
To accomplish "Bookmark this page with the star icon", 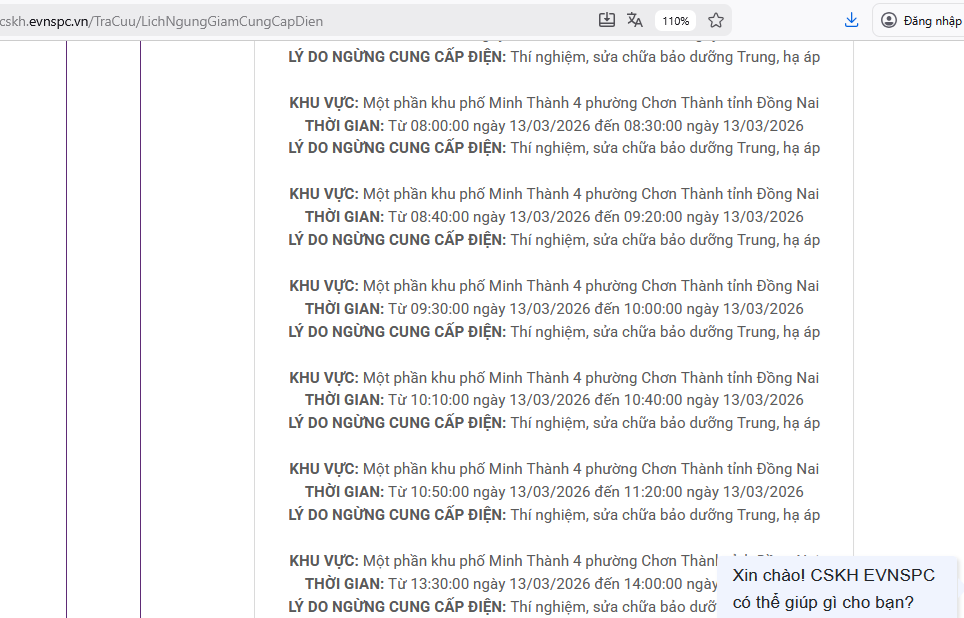I will point(716,20).
